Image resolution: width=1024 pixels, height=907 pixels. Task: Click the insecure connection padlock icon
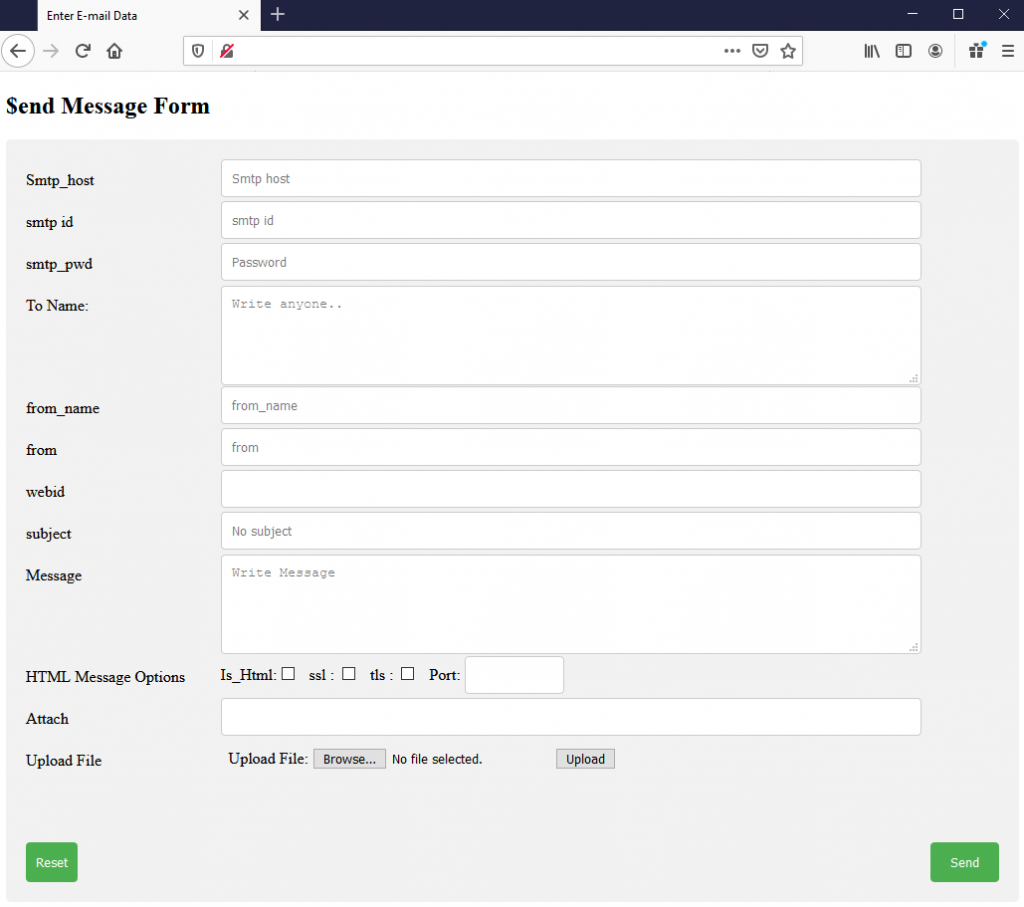coord(227,51)
